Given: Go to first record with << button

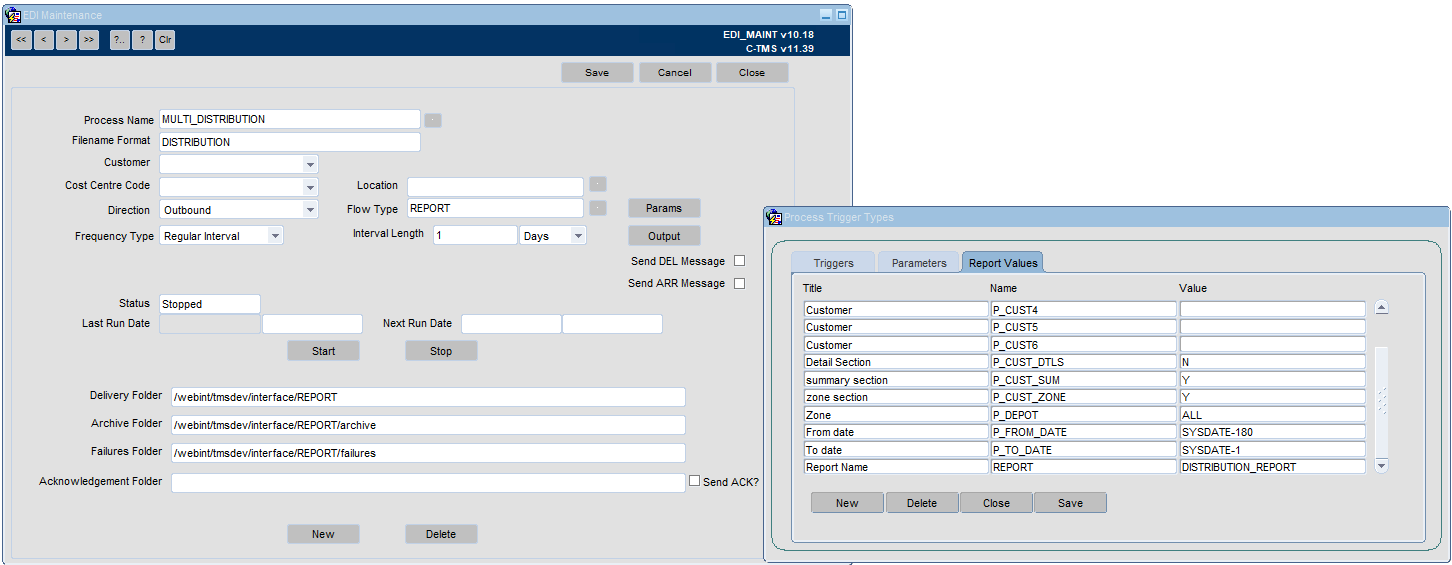Looking at the screenshot, I should point(21,40).
